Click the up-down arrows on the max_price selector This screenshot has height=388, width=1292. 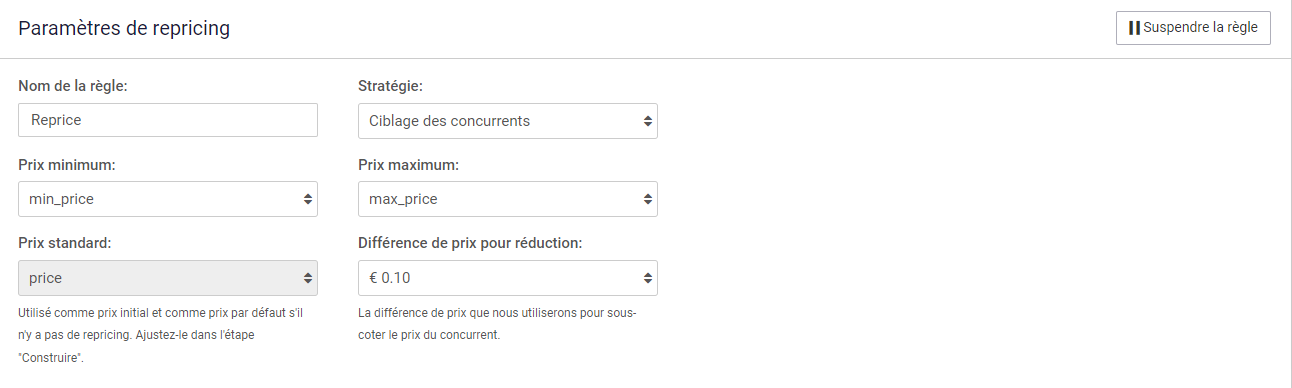648,199
